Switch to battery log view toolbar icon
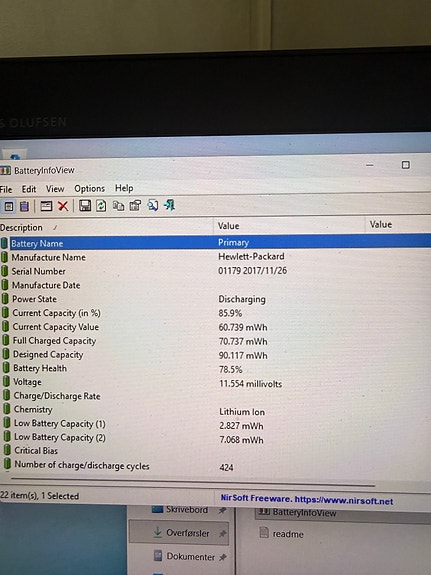 [24, 206]
